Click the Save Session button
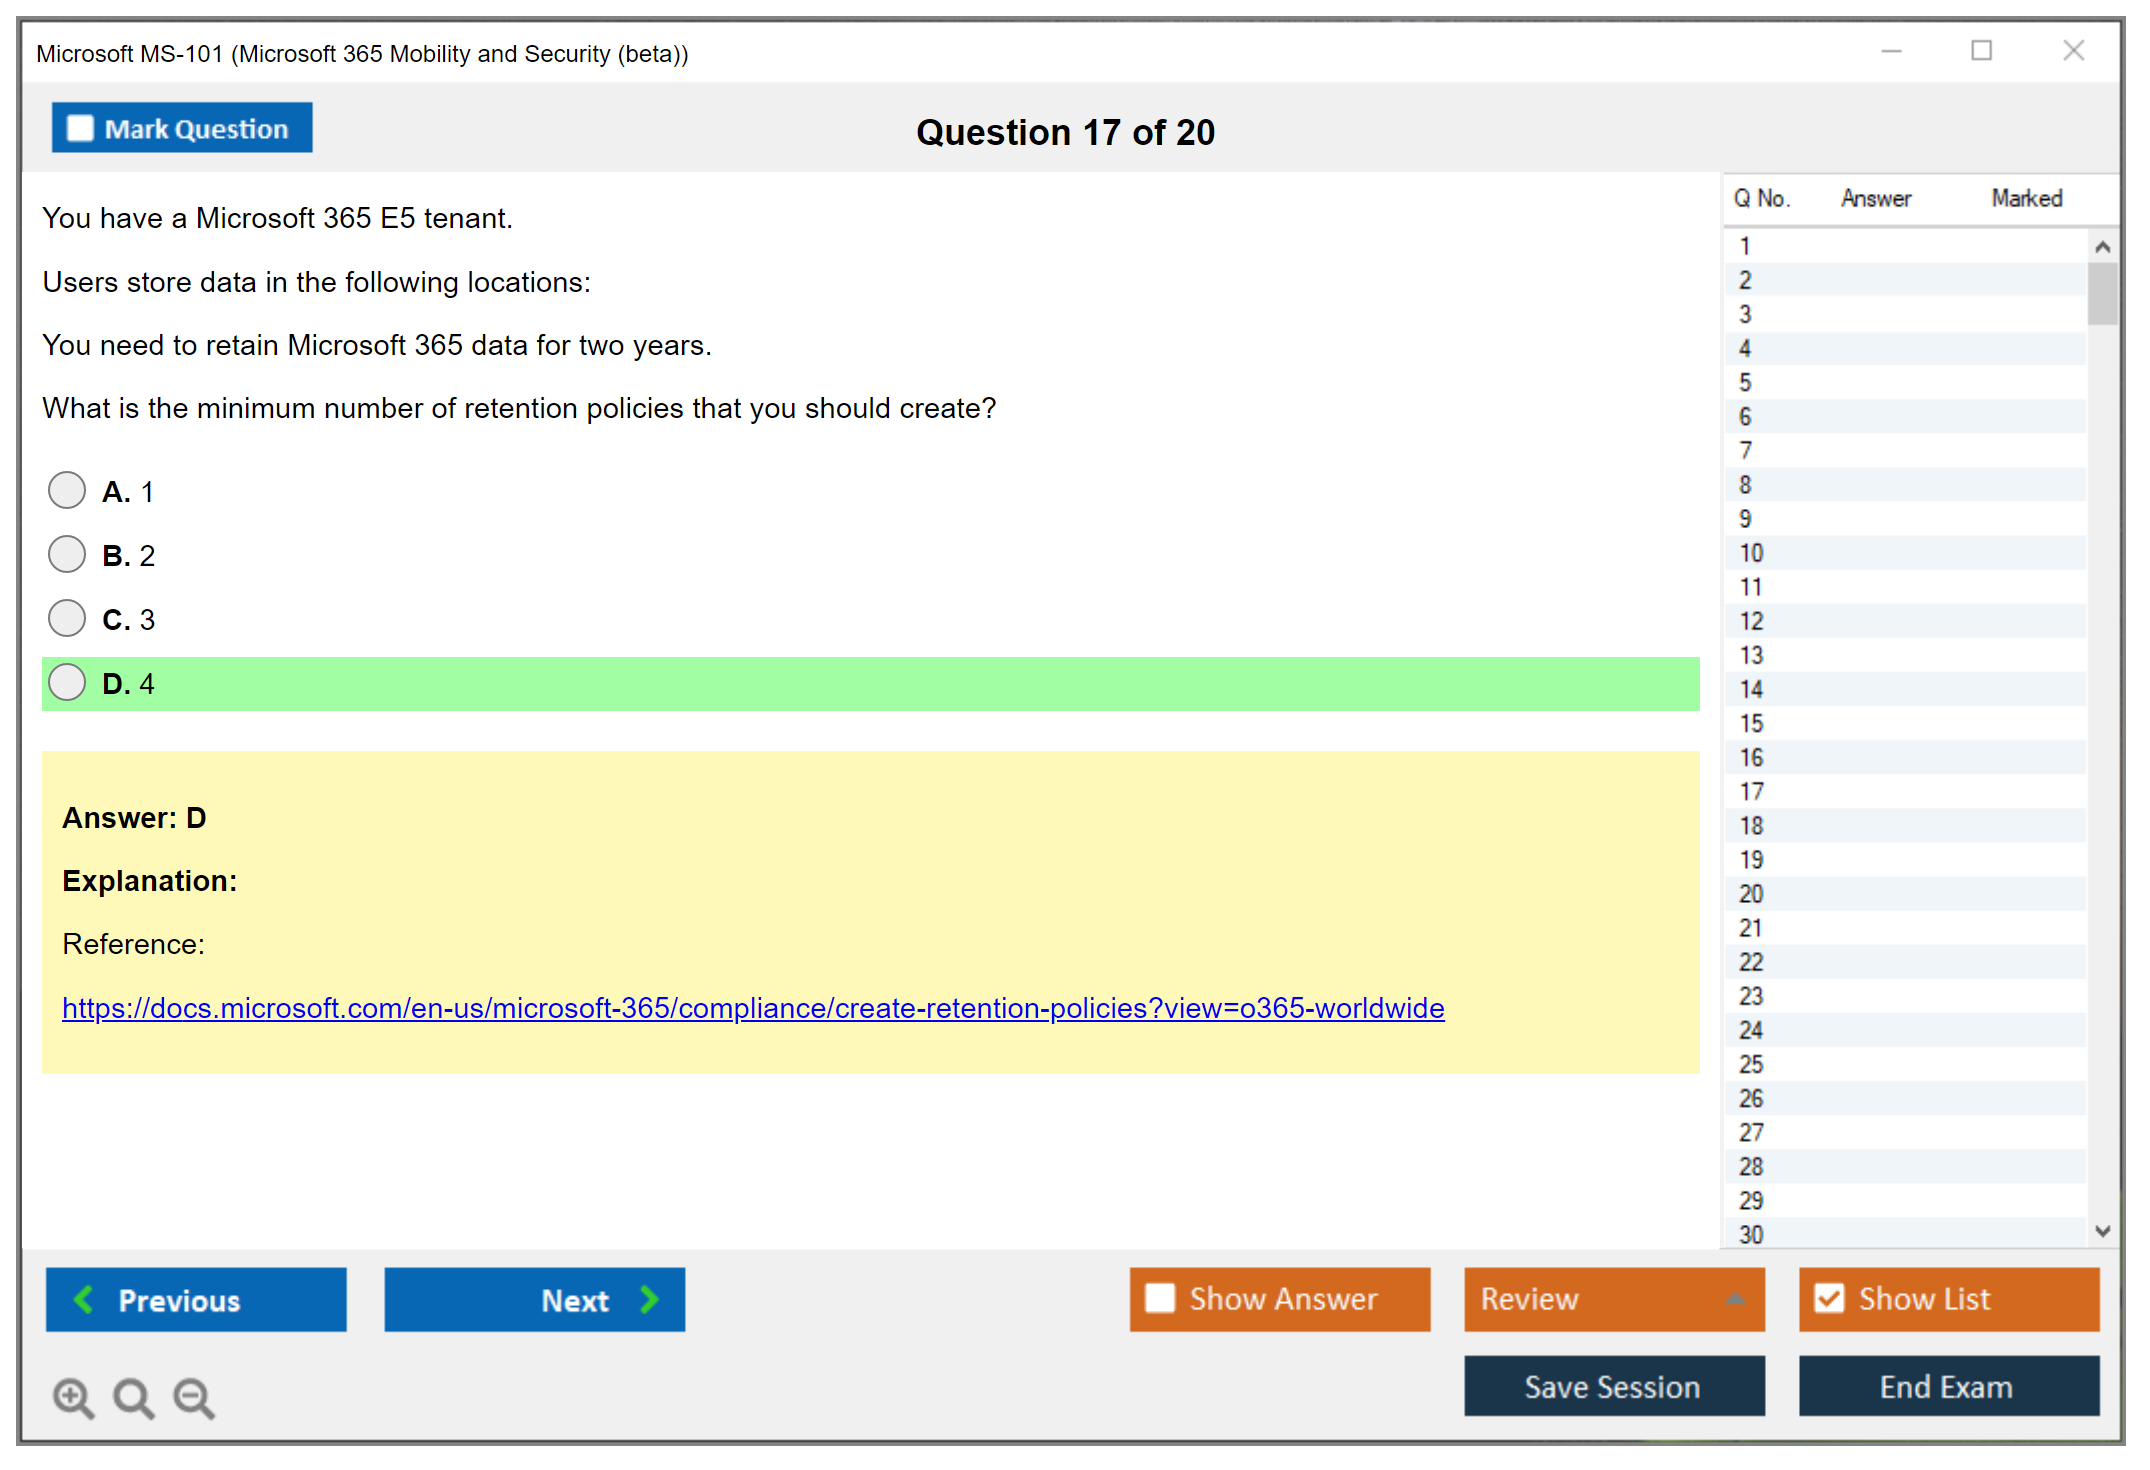This screenshot has height=1470, width=2150. [x=1613, y=1386]
